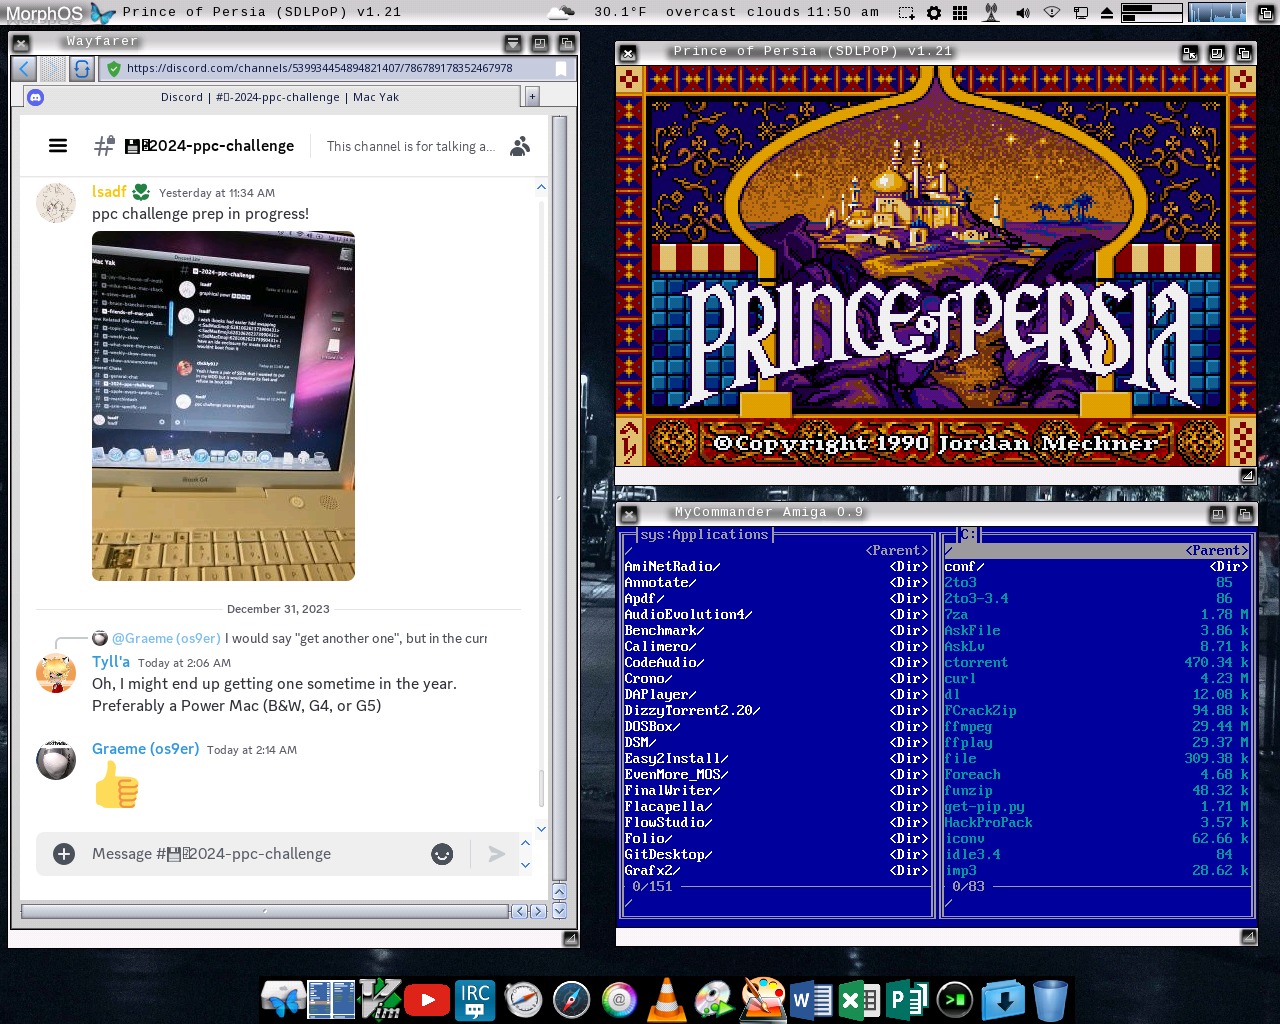Click the Wayfarer URL address field

coord(339,69)
